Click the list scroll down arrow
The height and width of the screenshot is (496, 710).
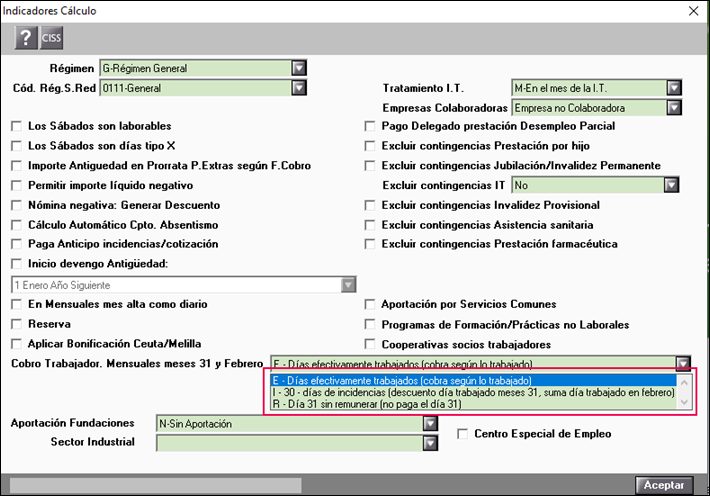(684, 402)
